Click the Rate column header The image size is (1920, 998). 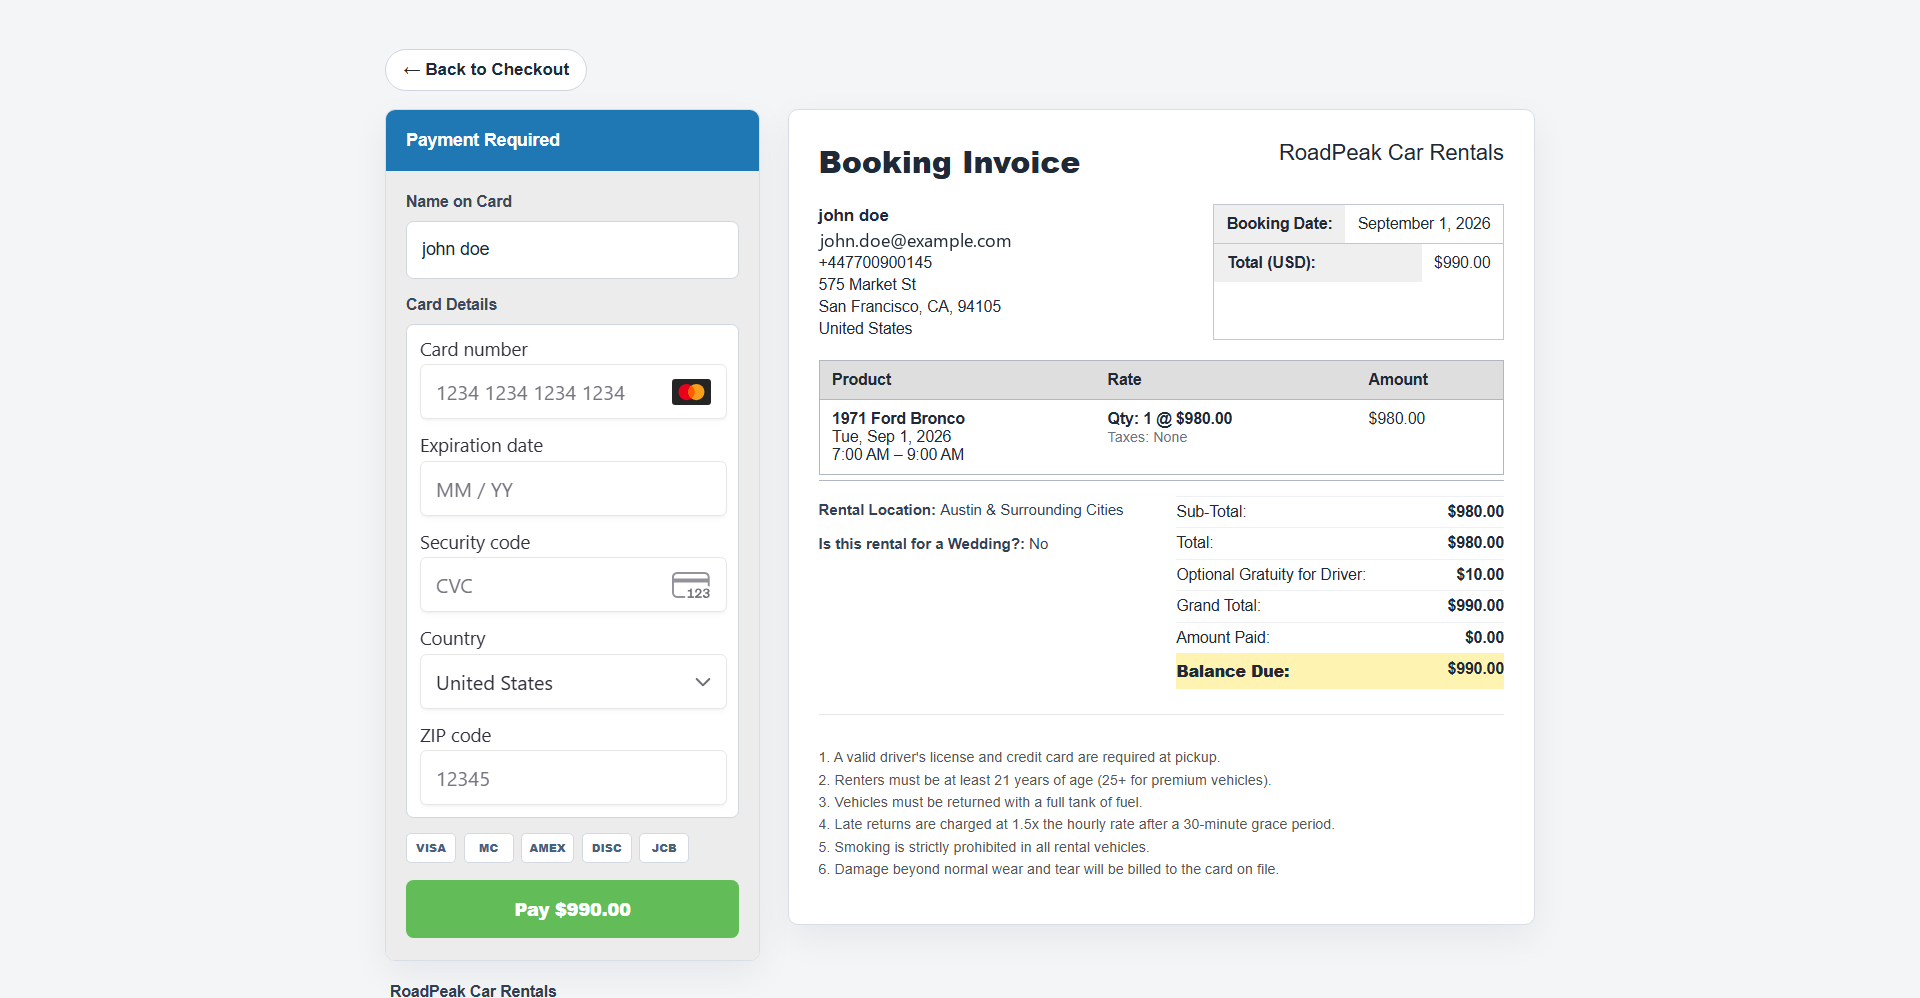pyautogui.click(x=1124, y=380)
